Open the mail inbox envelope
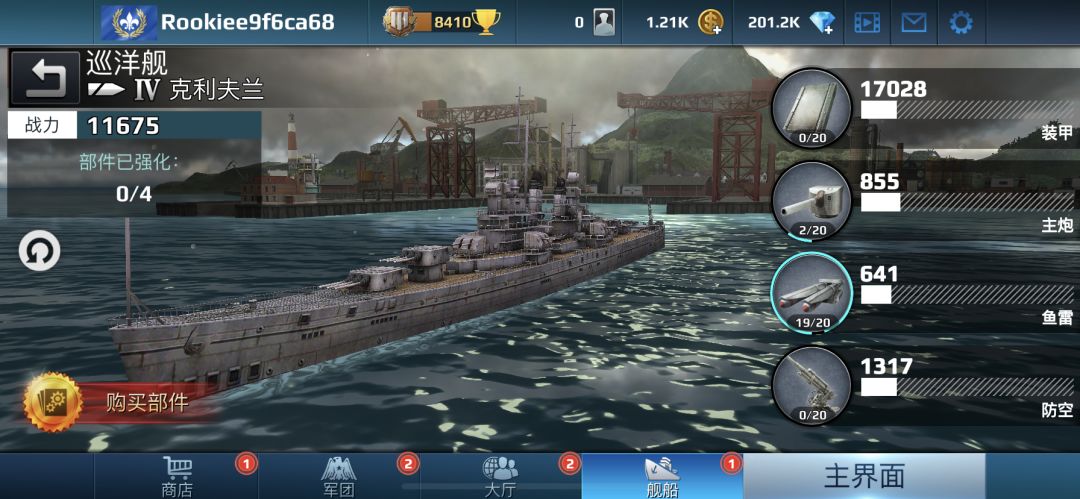 (914, 23)
